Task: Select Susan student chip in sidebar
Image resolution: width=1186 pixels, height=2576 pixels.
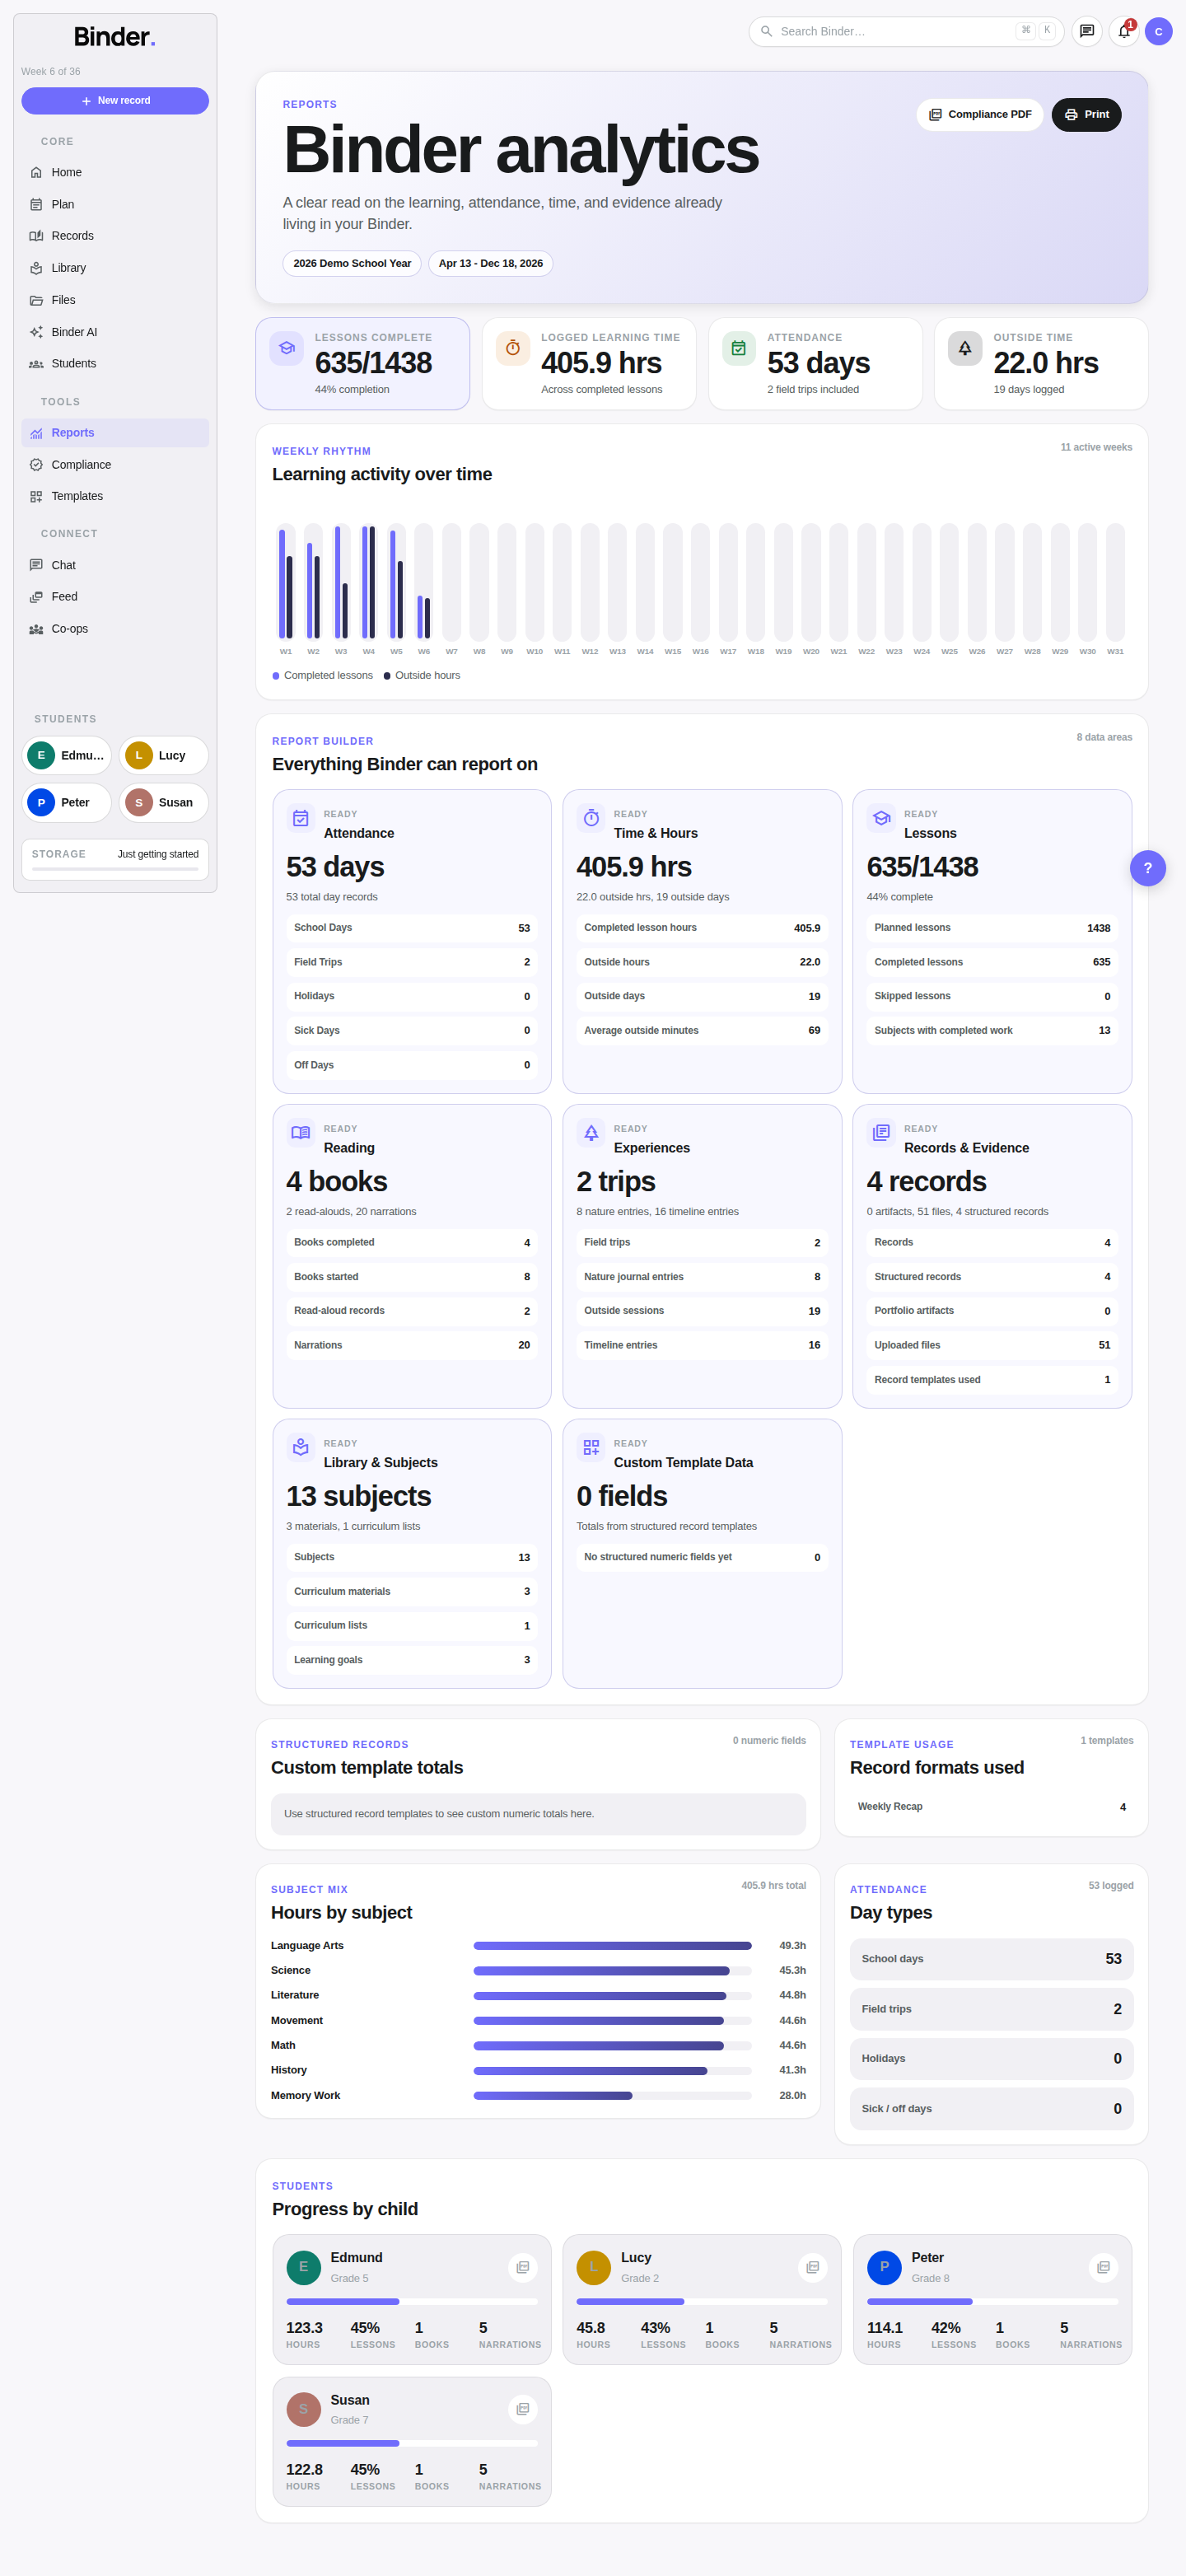Action: [x=164, y=803]
